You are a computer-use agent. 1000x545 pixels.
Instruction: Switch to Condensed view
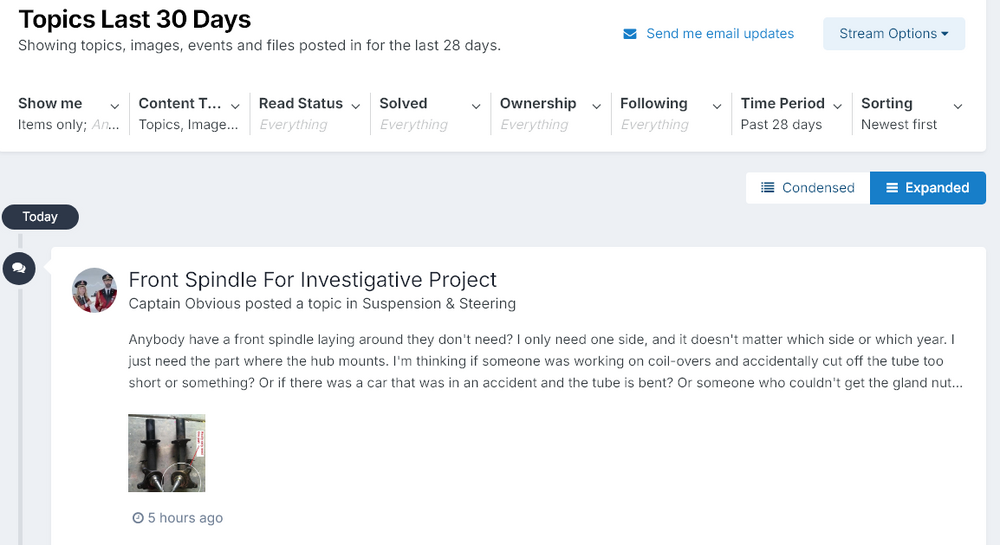click(x=808, y=187)
